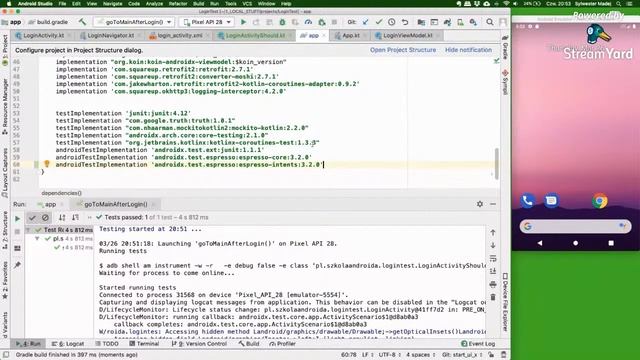640x360 pixels.
Task: Switch to LoginViewModel.kt tab
Action: click(408, 36)
